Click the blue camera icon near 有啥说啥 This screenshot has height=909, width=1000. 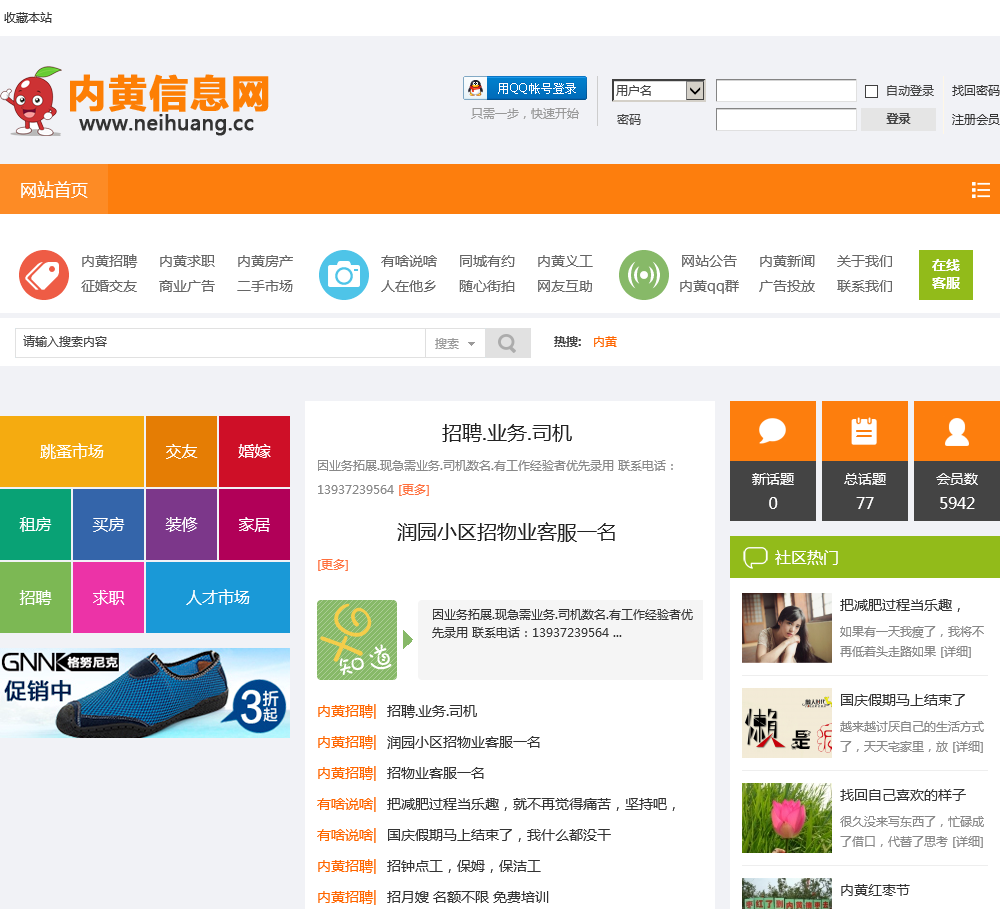tap(344, 274)
